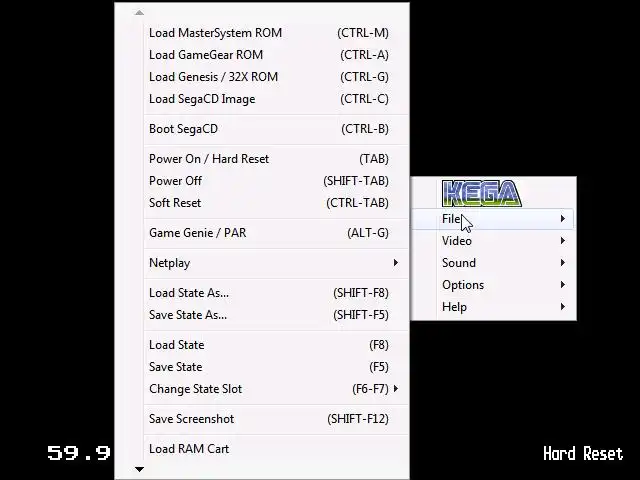Image resolution: width=640 pixels, height=480 pixels.
Task: Open the Options submenu
Action: (493, 285)
